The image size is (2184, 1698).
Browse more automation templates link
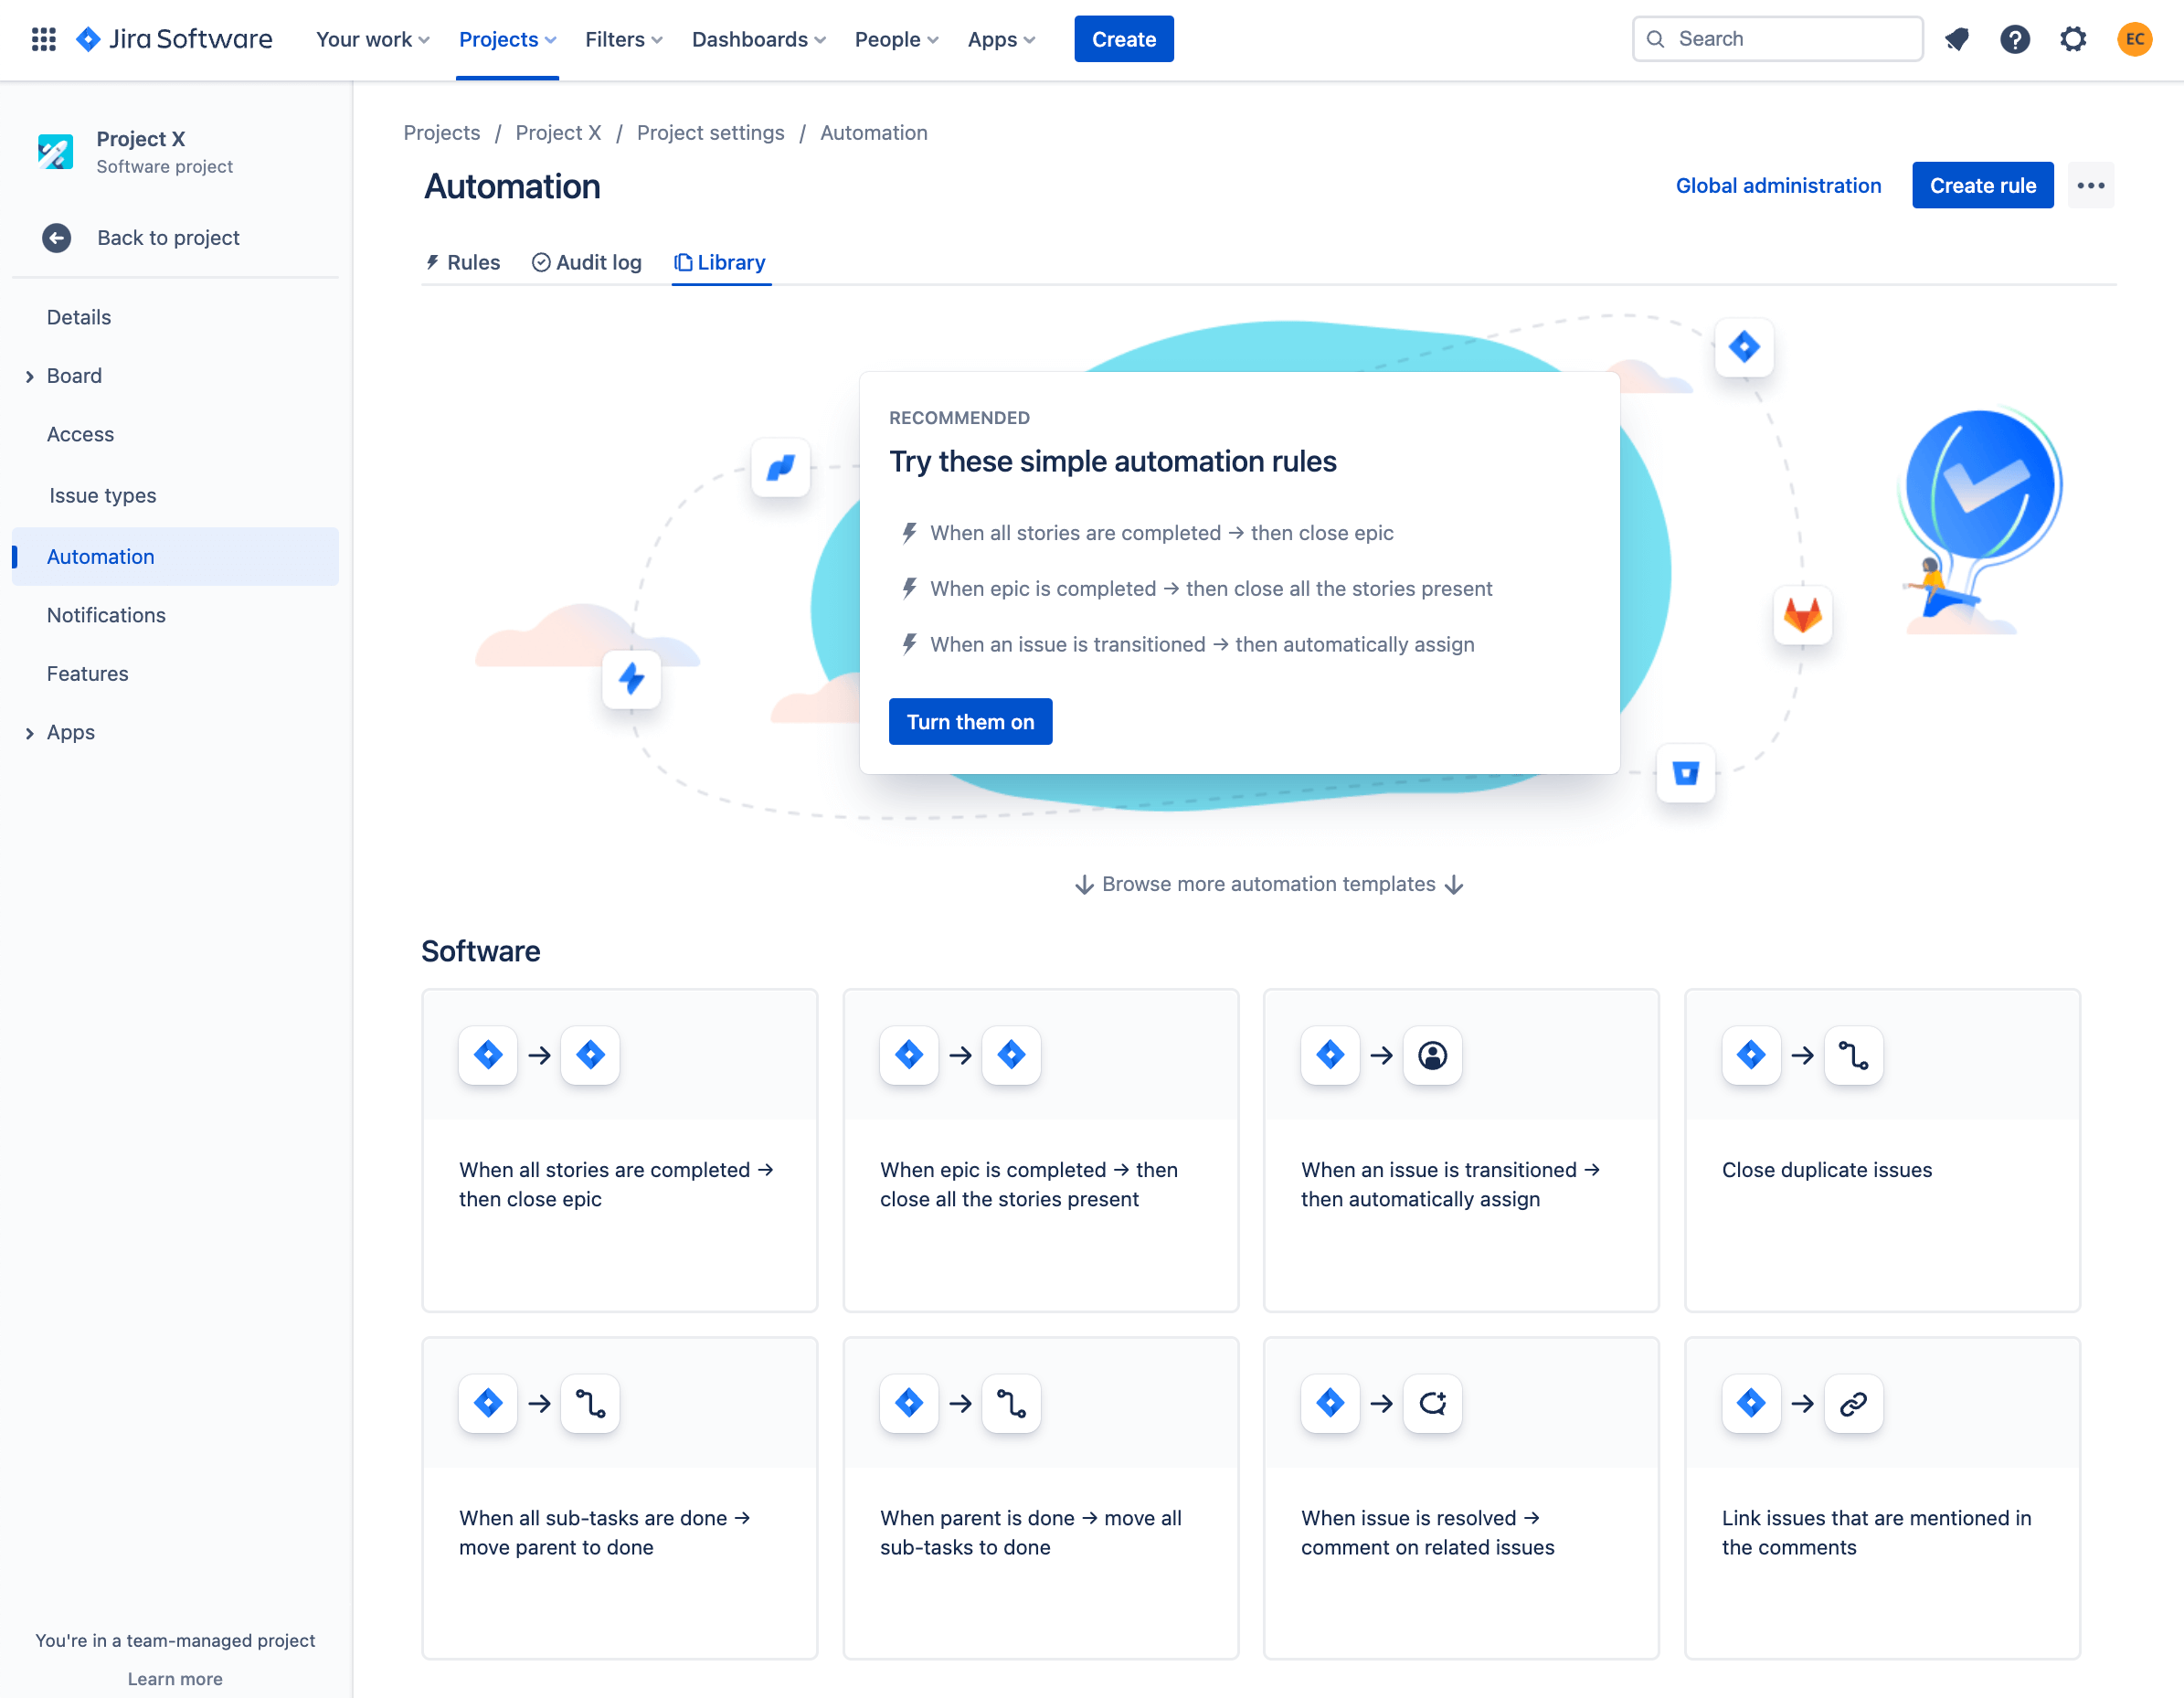1267,883
